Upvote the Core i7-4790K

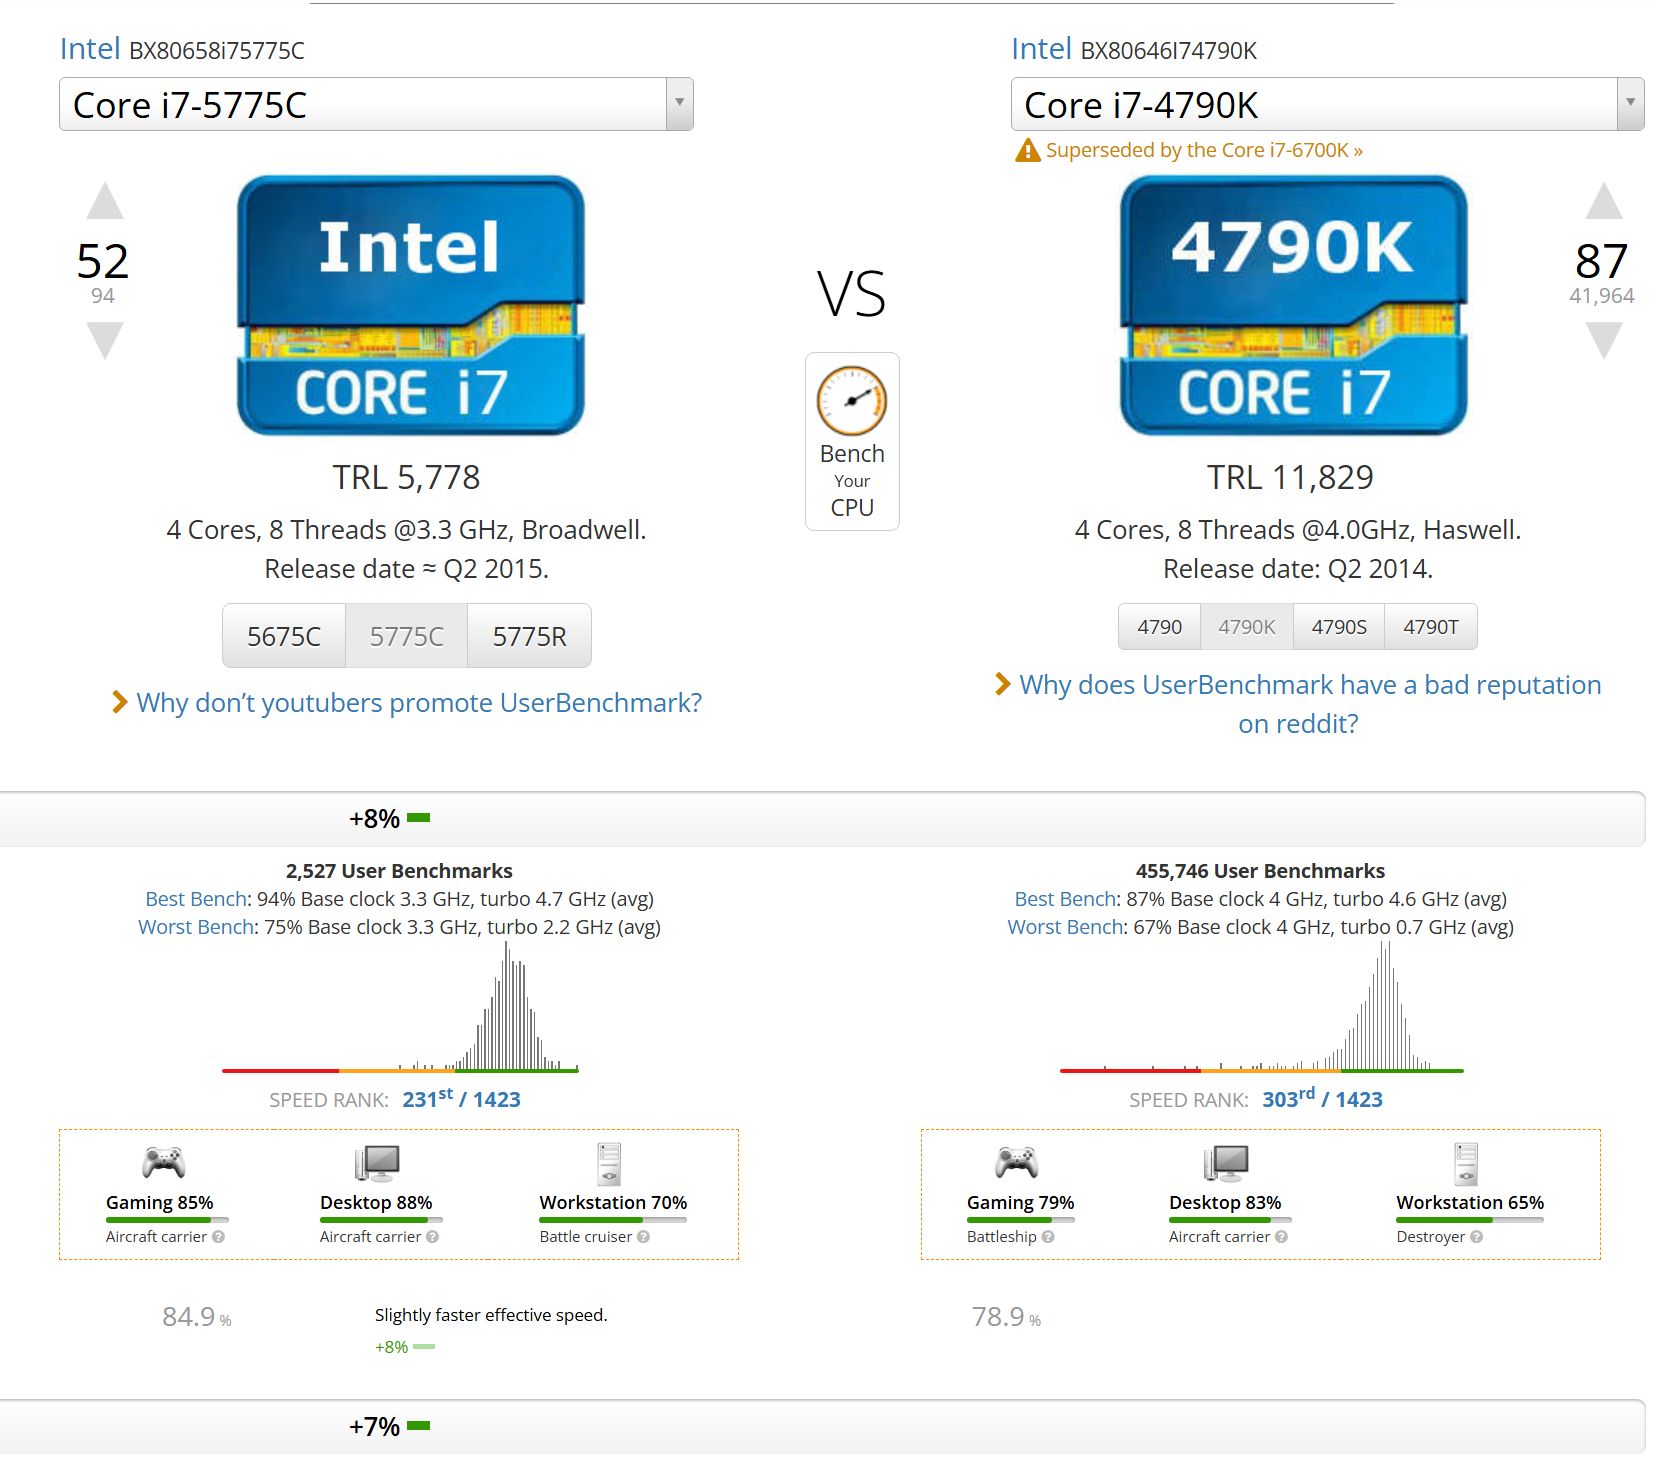click(x=1603, y=201)
